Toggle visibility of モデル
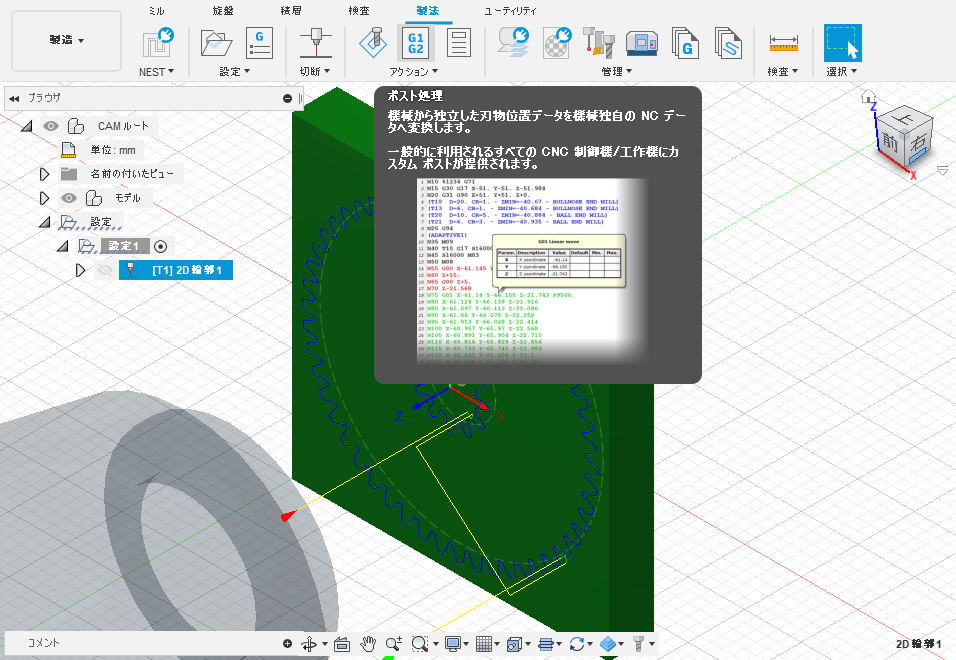The width and height of the screenshot is (956, 660). (68, 198)
